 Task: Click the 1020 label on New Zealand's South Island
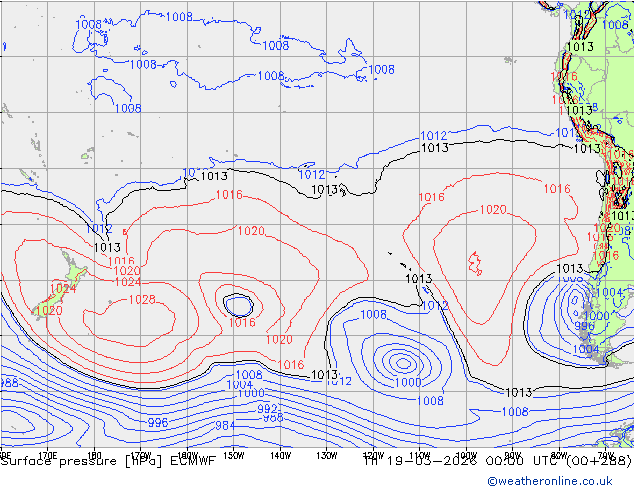point(49,310)
